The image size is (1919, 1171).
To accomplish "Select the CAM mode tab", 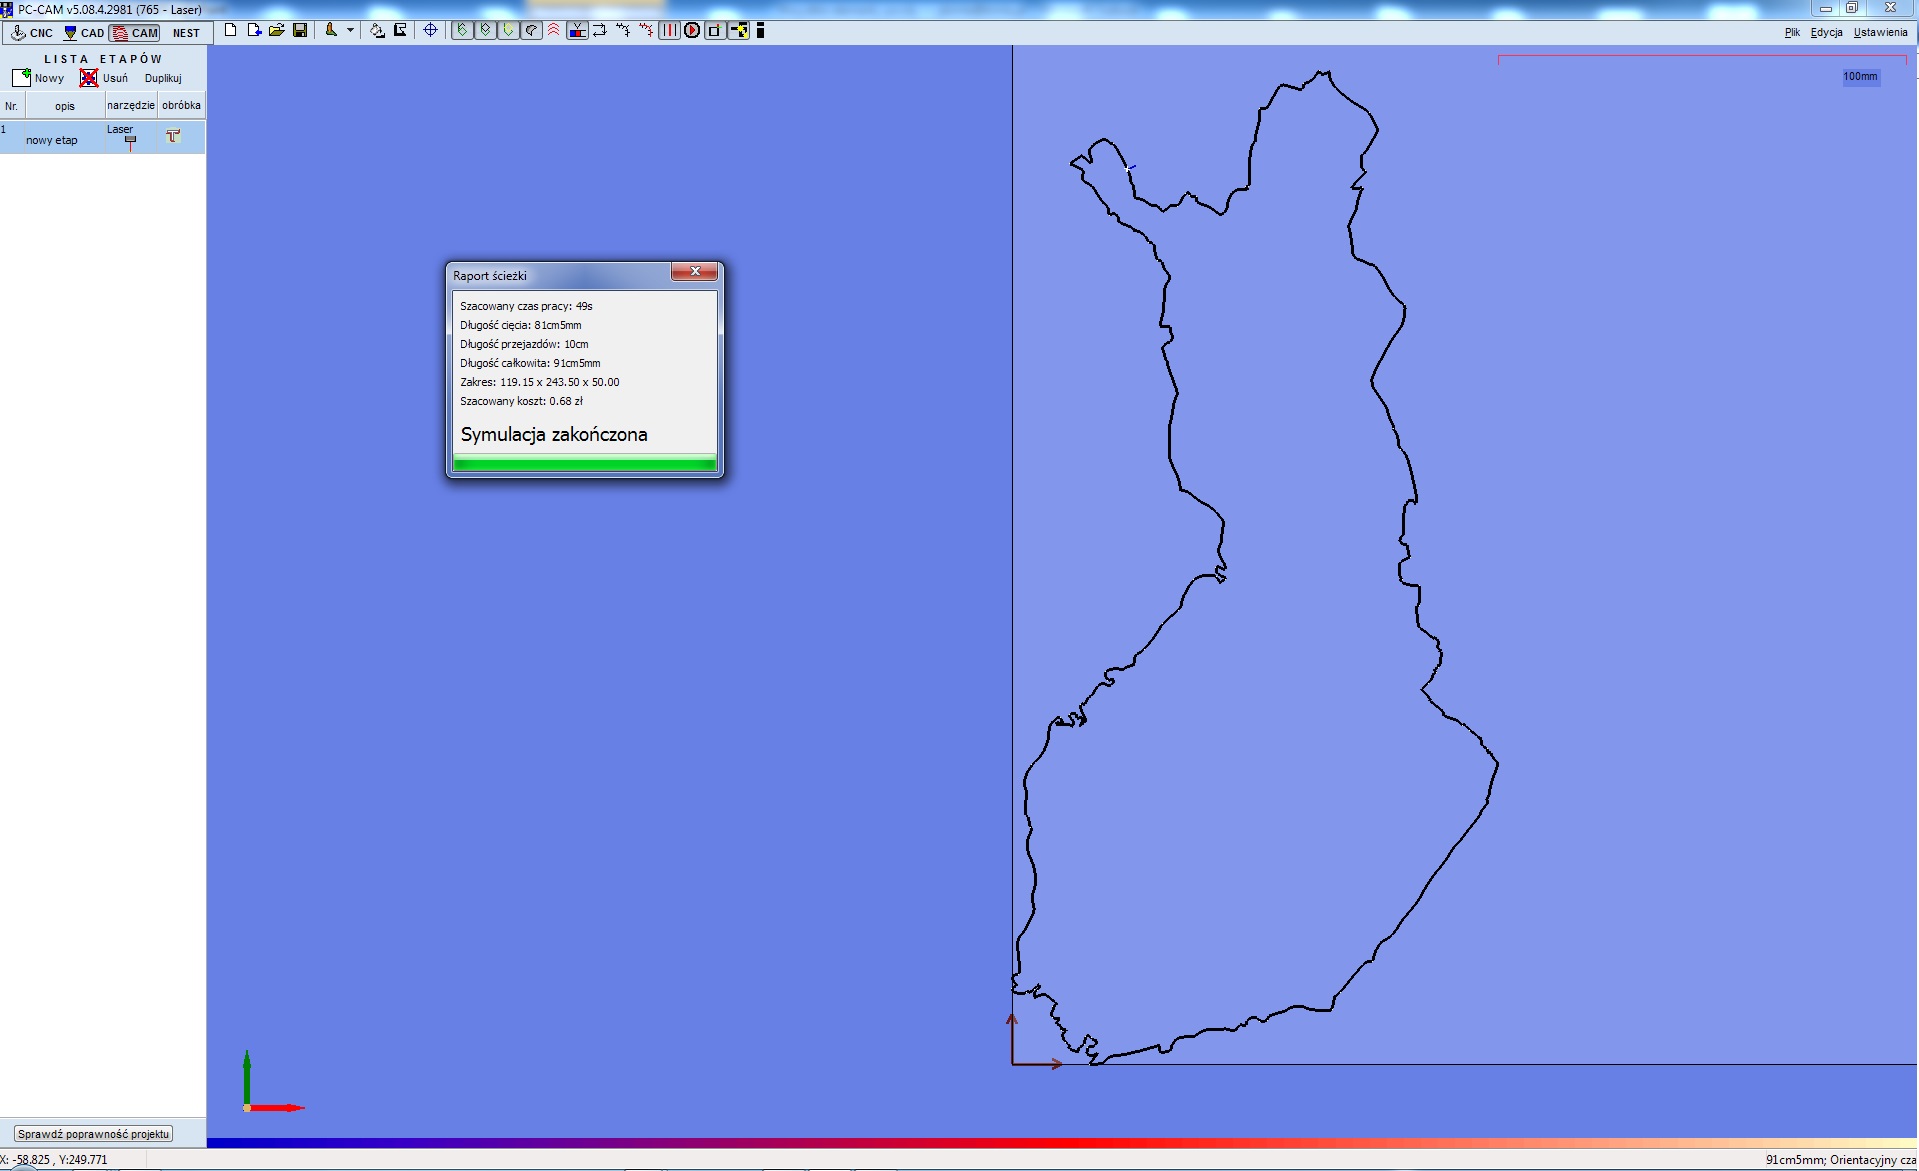I will pyautogui.click(x=135, y=33).
